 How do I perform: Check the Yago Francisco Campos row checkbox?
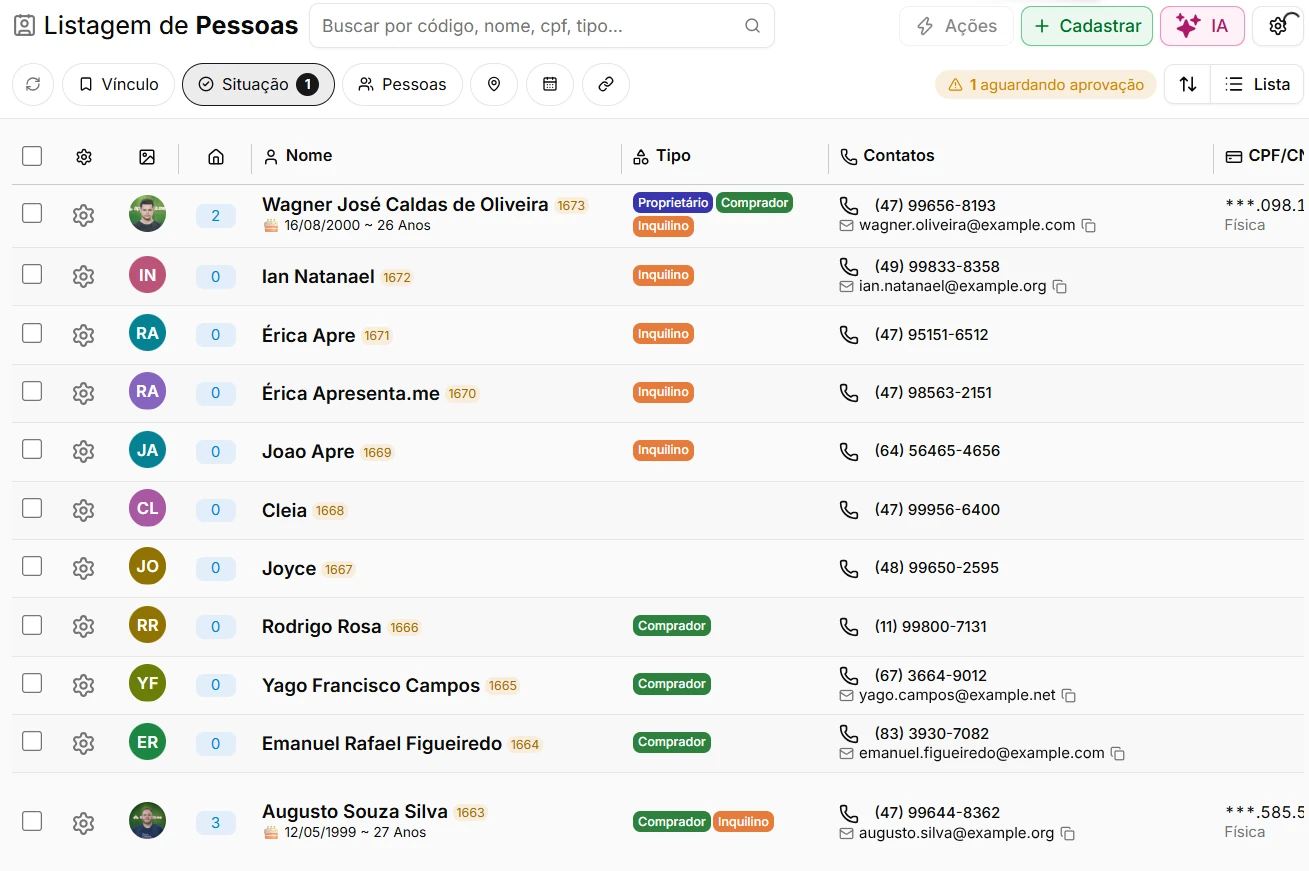(32, 683)
